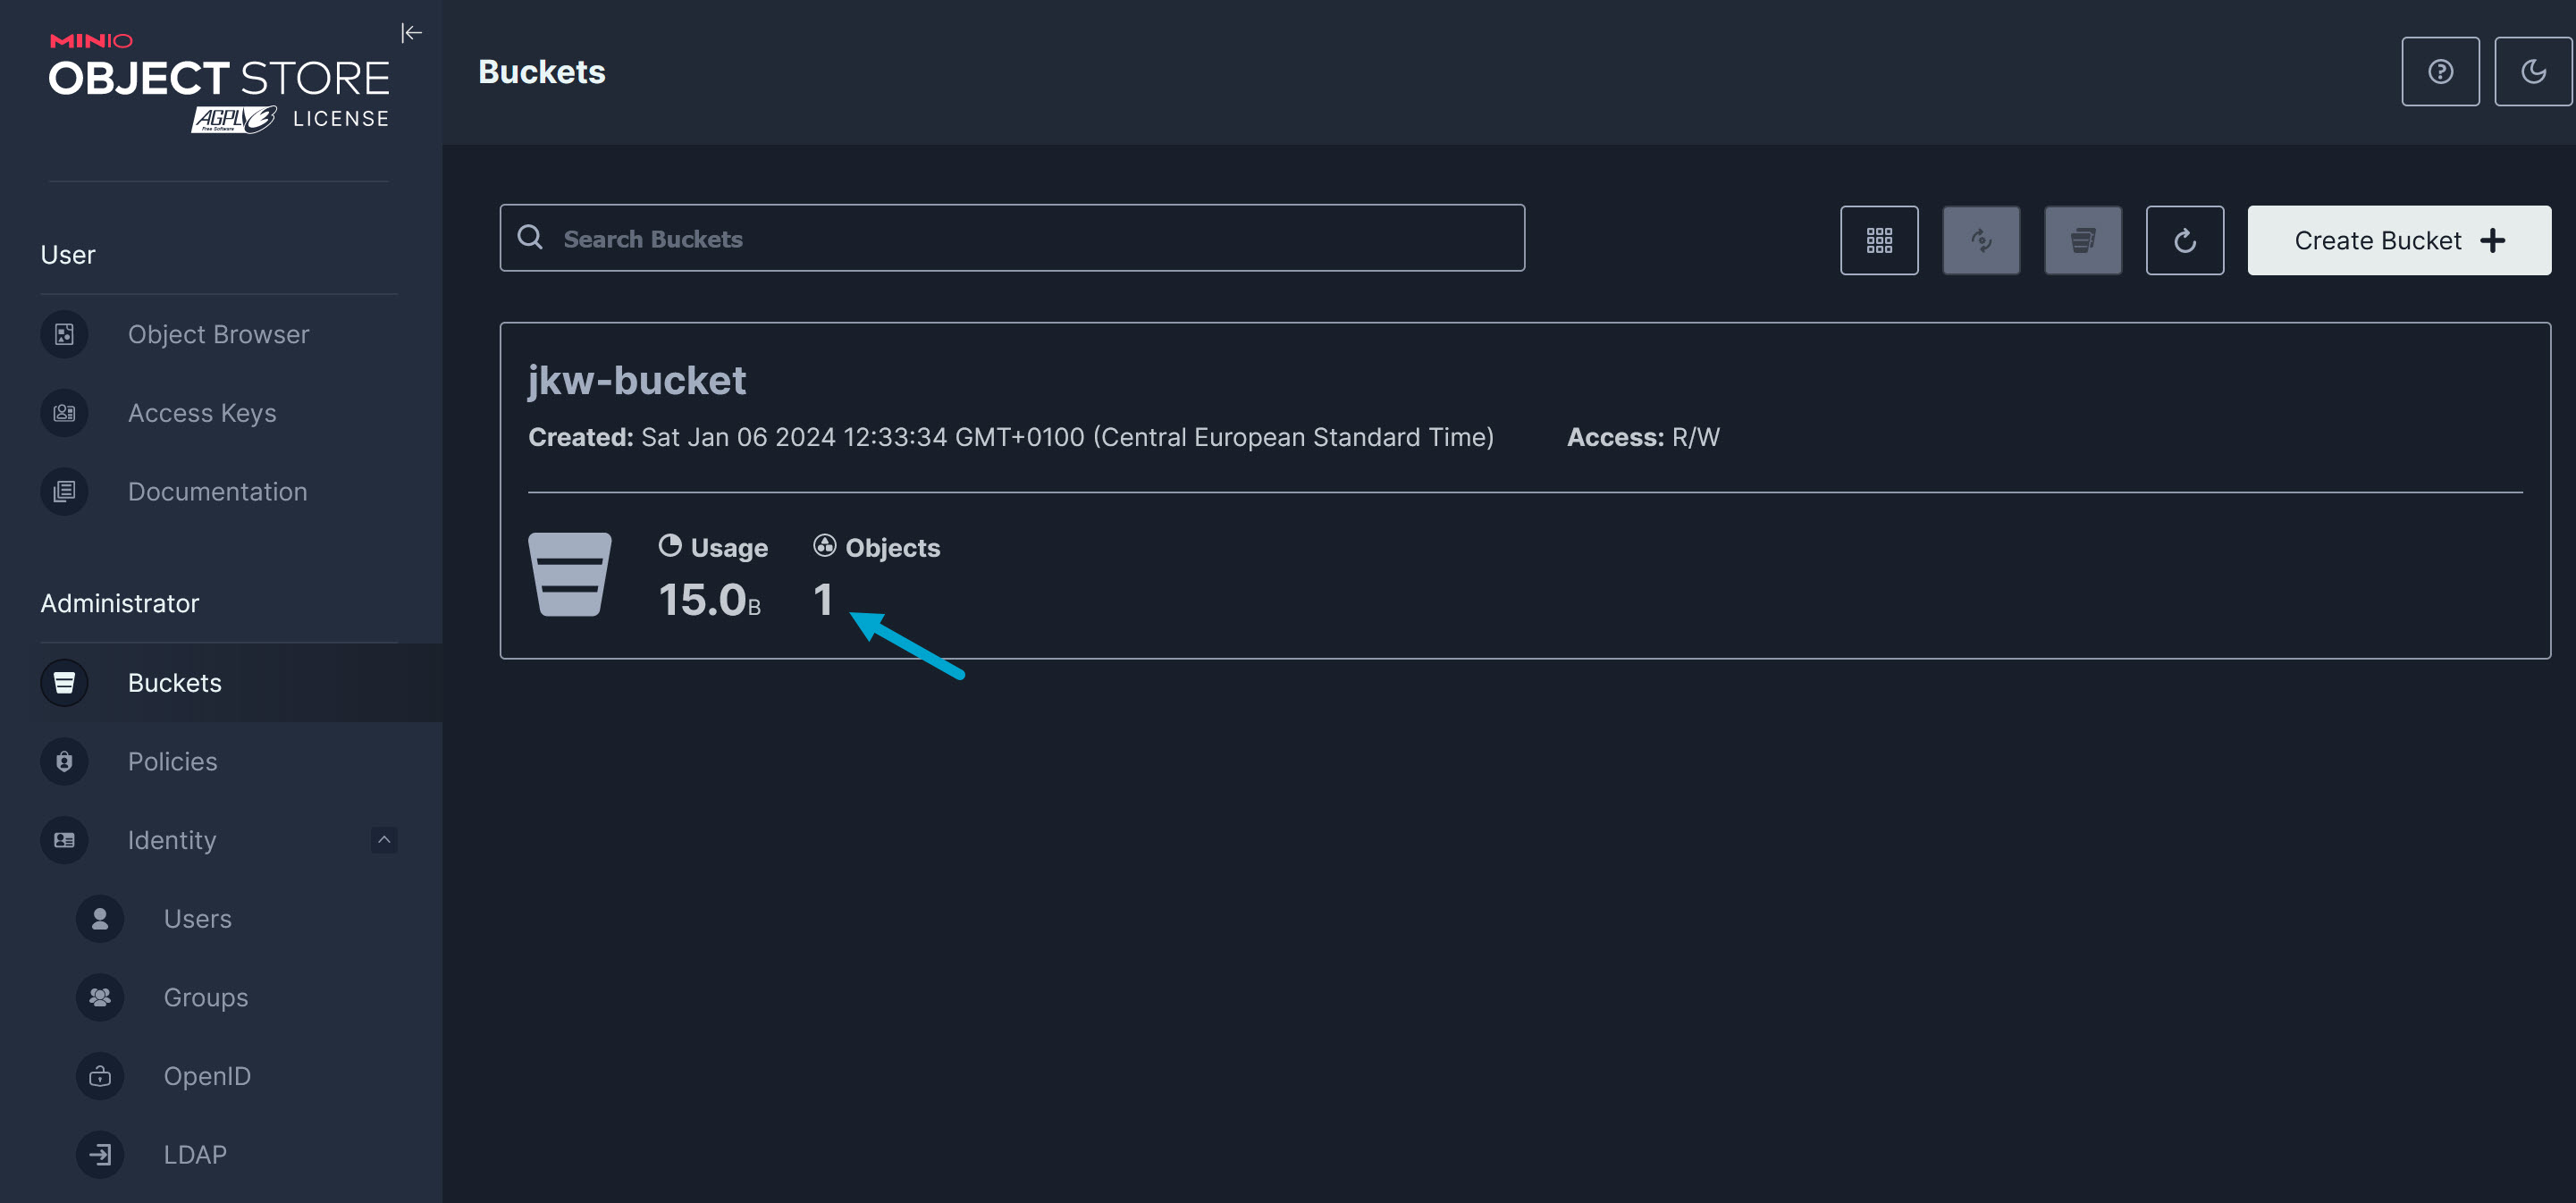The width and height of the screenshot is (2576, 1203).
Task: Click the Documentation book icon
Action: [63, 491]
